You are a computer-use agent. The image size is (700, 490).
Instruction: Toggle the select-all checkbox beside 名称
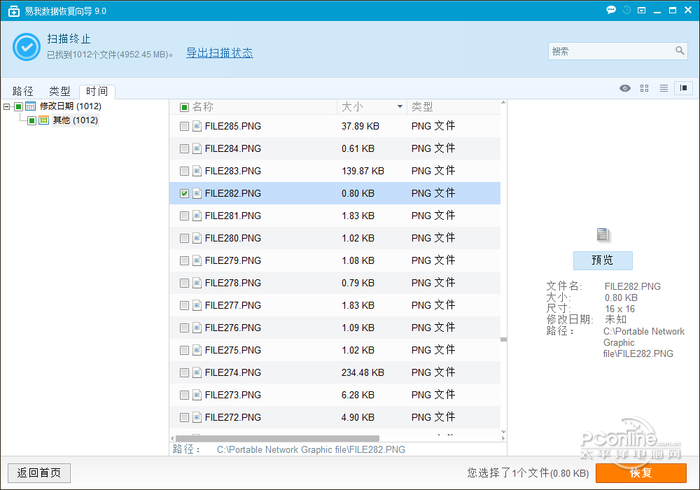point(184,107)
